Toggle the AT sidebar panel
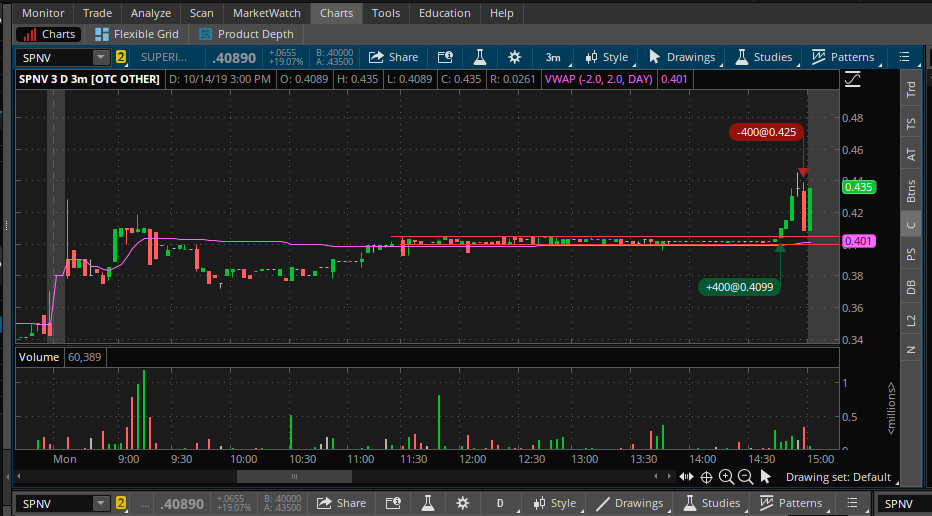The height and width of the screenshot is (516, 932). coord(911,155)
